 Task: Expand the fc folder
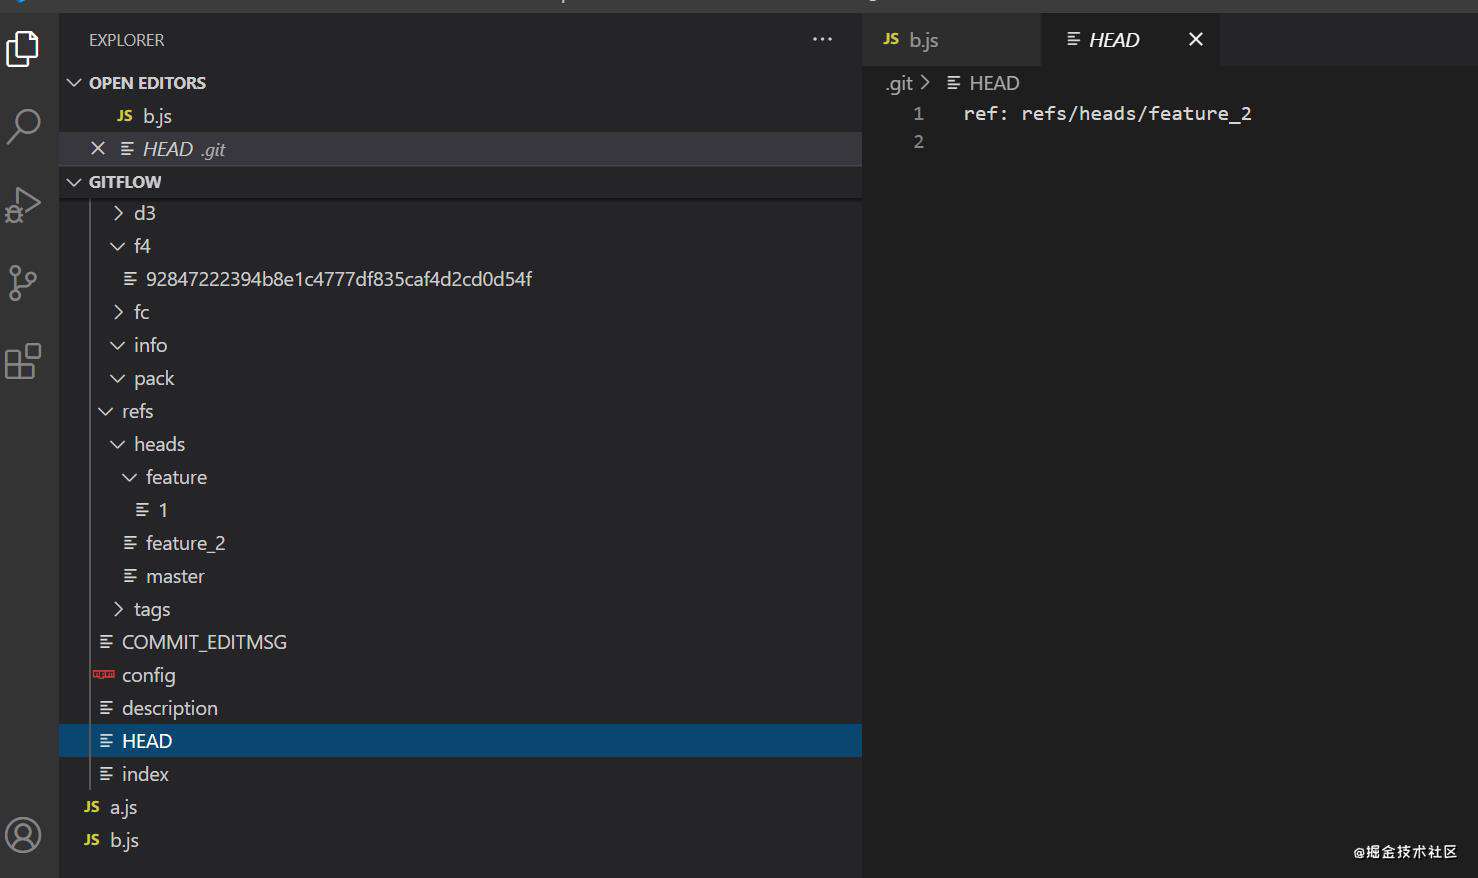[460, 312]
